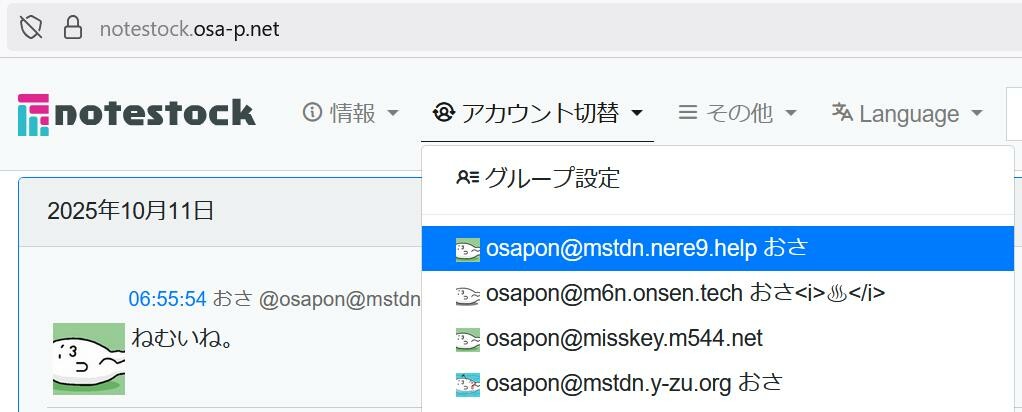Open the 06:55:54 post timestamp link
The height and width of the screenshot is (412, 1022).
point(167,299)
